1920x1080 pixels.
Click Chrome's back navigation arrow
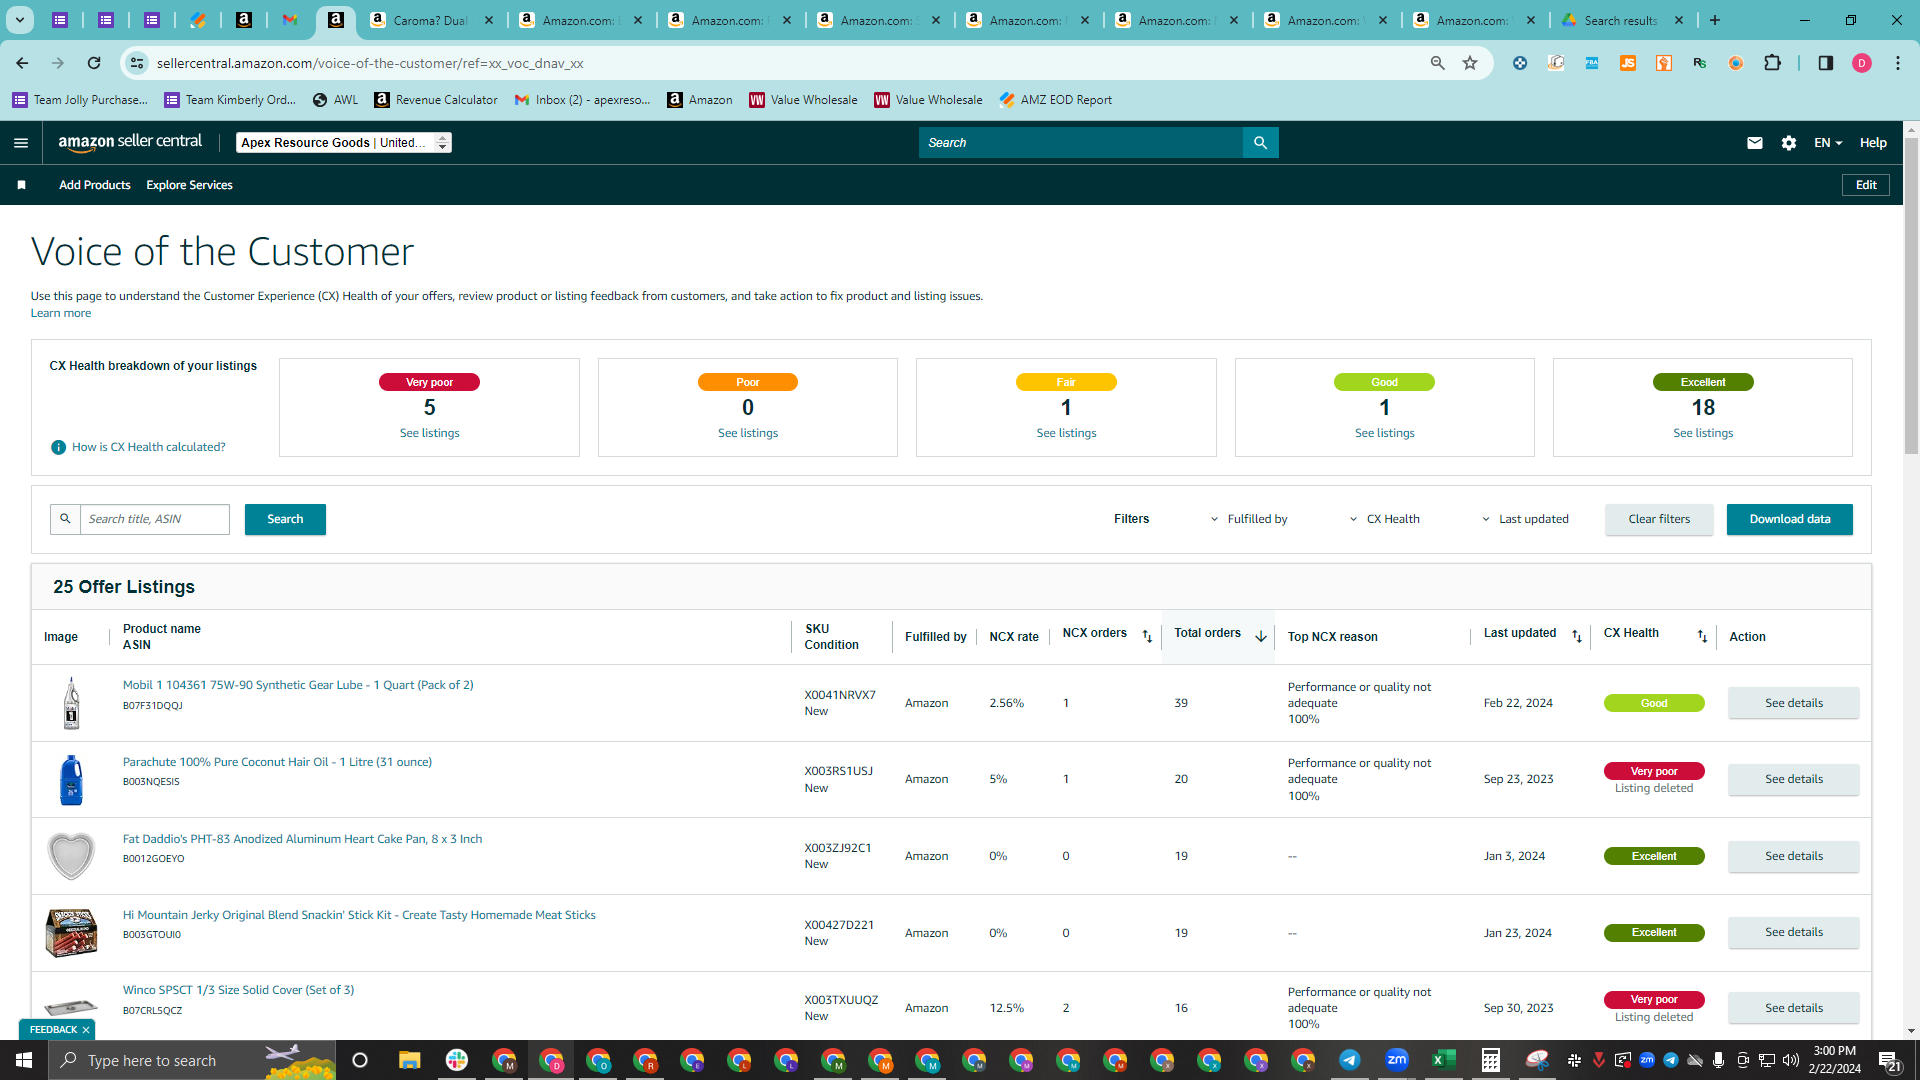(x=22, y=63)
